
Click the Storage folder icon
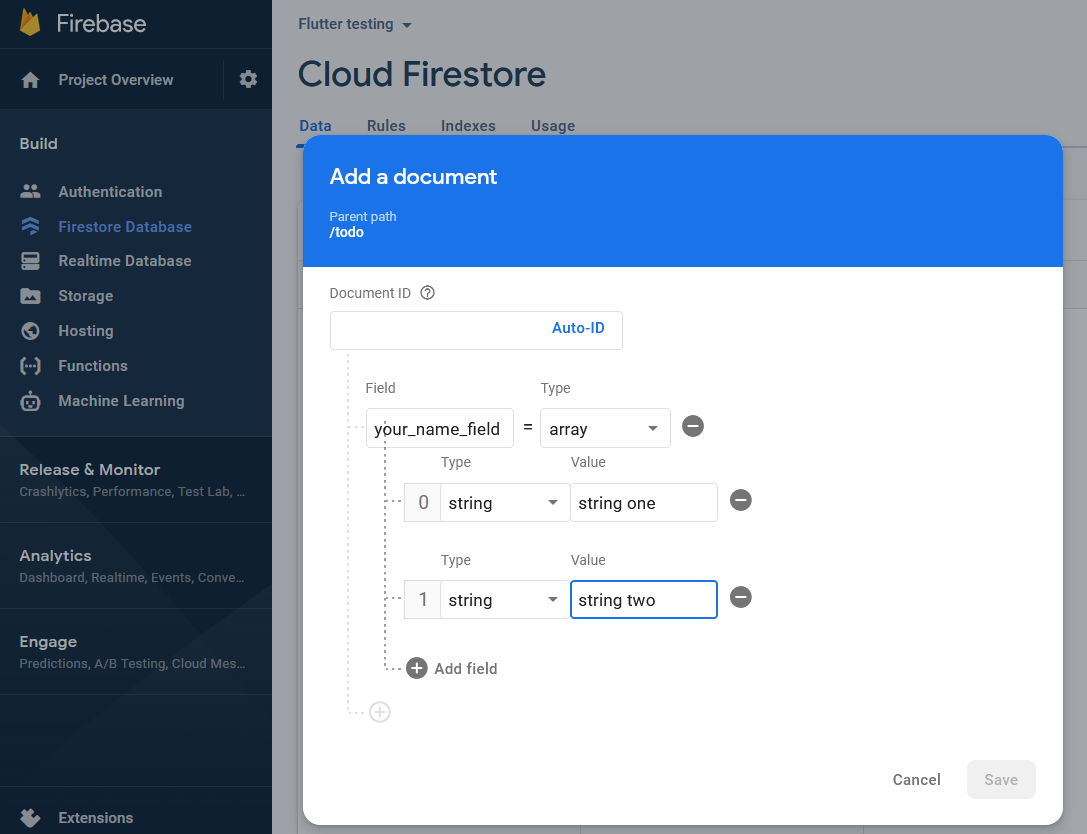click(31, 296)
